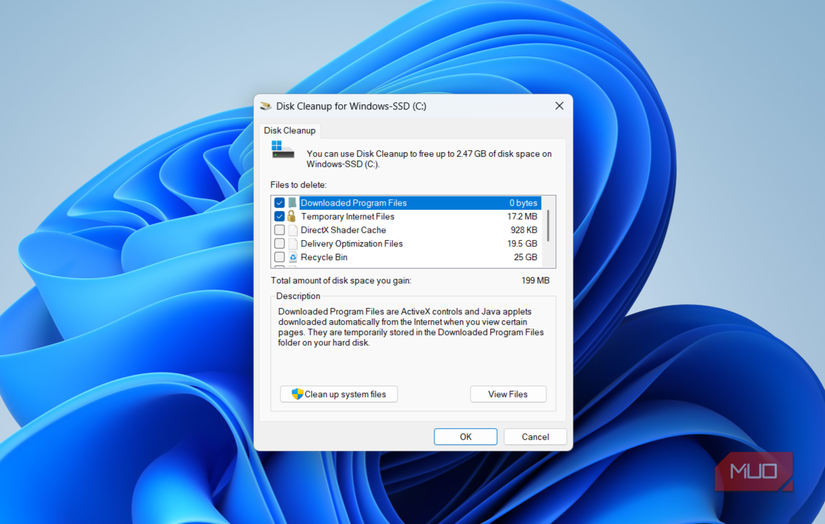Click the Downloaded Program Files item icon
Image resolution: width=825 pixels, height=524 pixels.
click(293, 203)
